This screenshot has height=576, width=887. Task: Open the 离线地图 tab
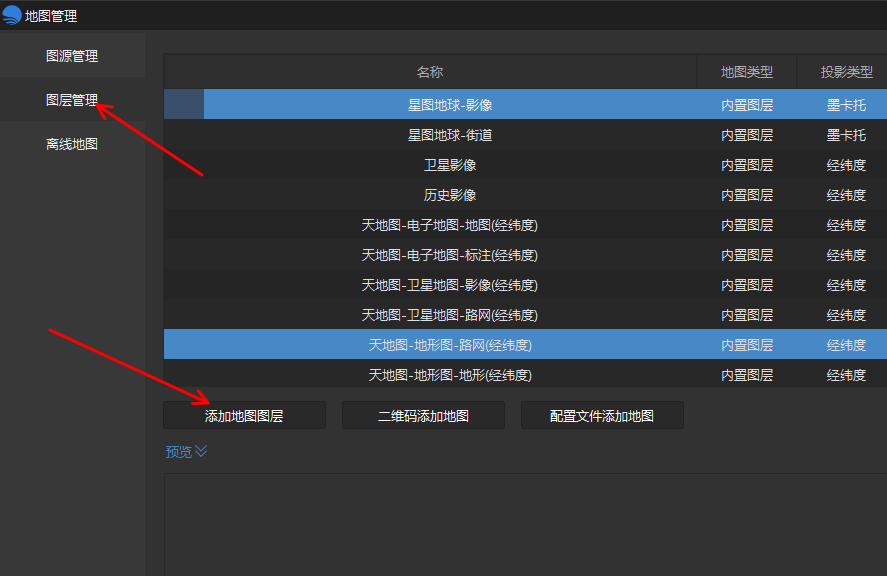[x=72, y=144]
